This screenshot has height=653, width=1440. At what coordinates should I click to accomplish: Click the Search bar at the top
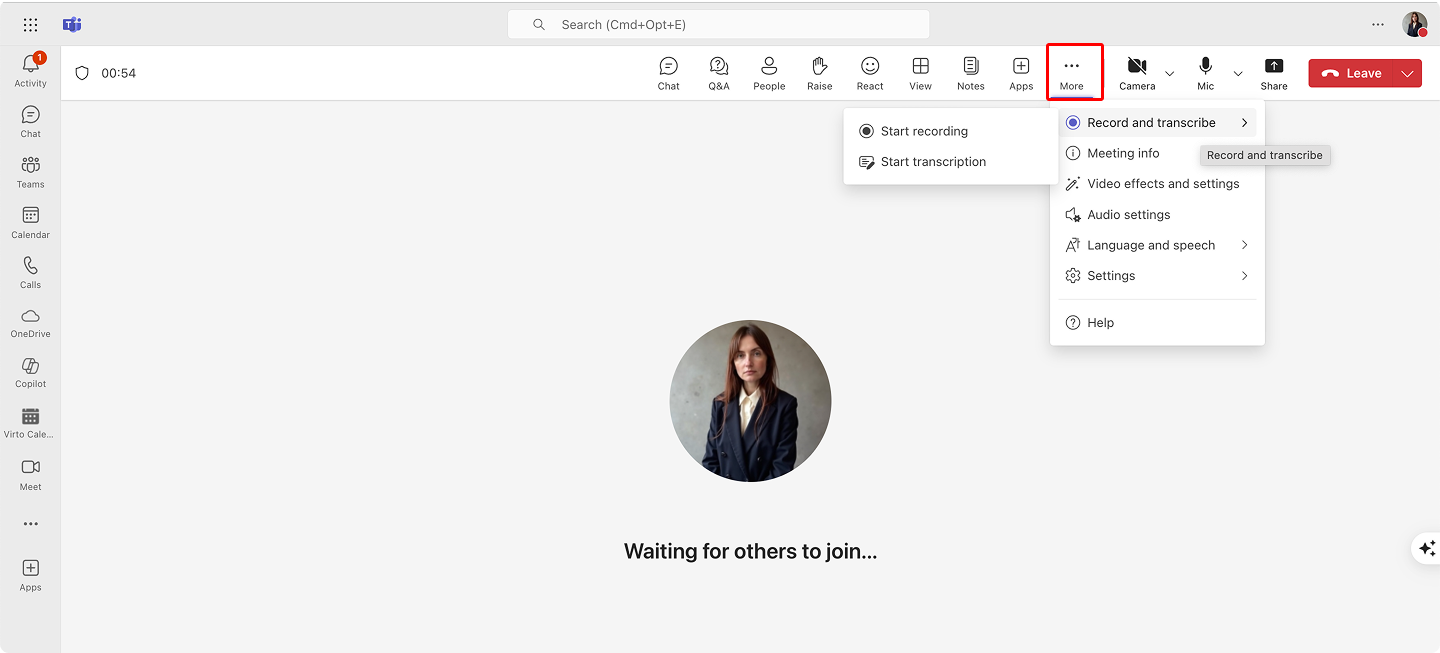718,23
